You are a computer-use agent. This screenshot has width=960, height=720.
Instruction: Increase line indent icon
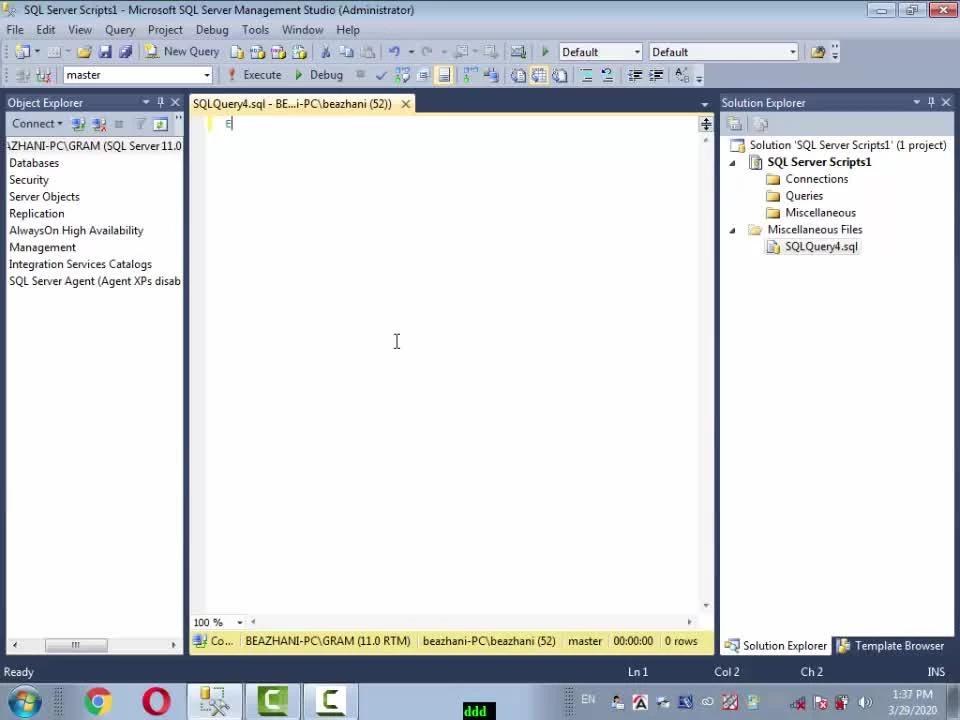click(x=656, y=75)
